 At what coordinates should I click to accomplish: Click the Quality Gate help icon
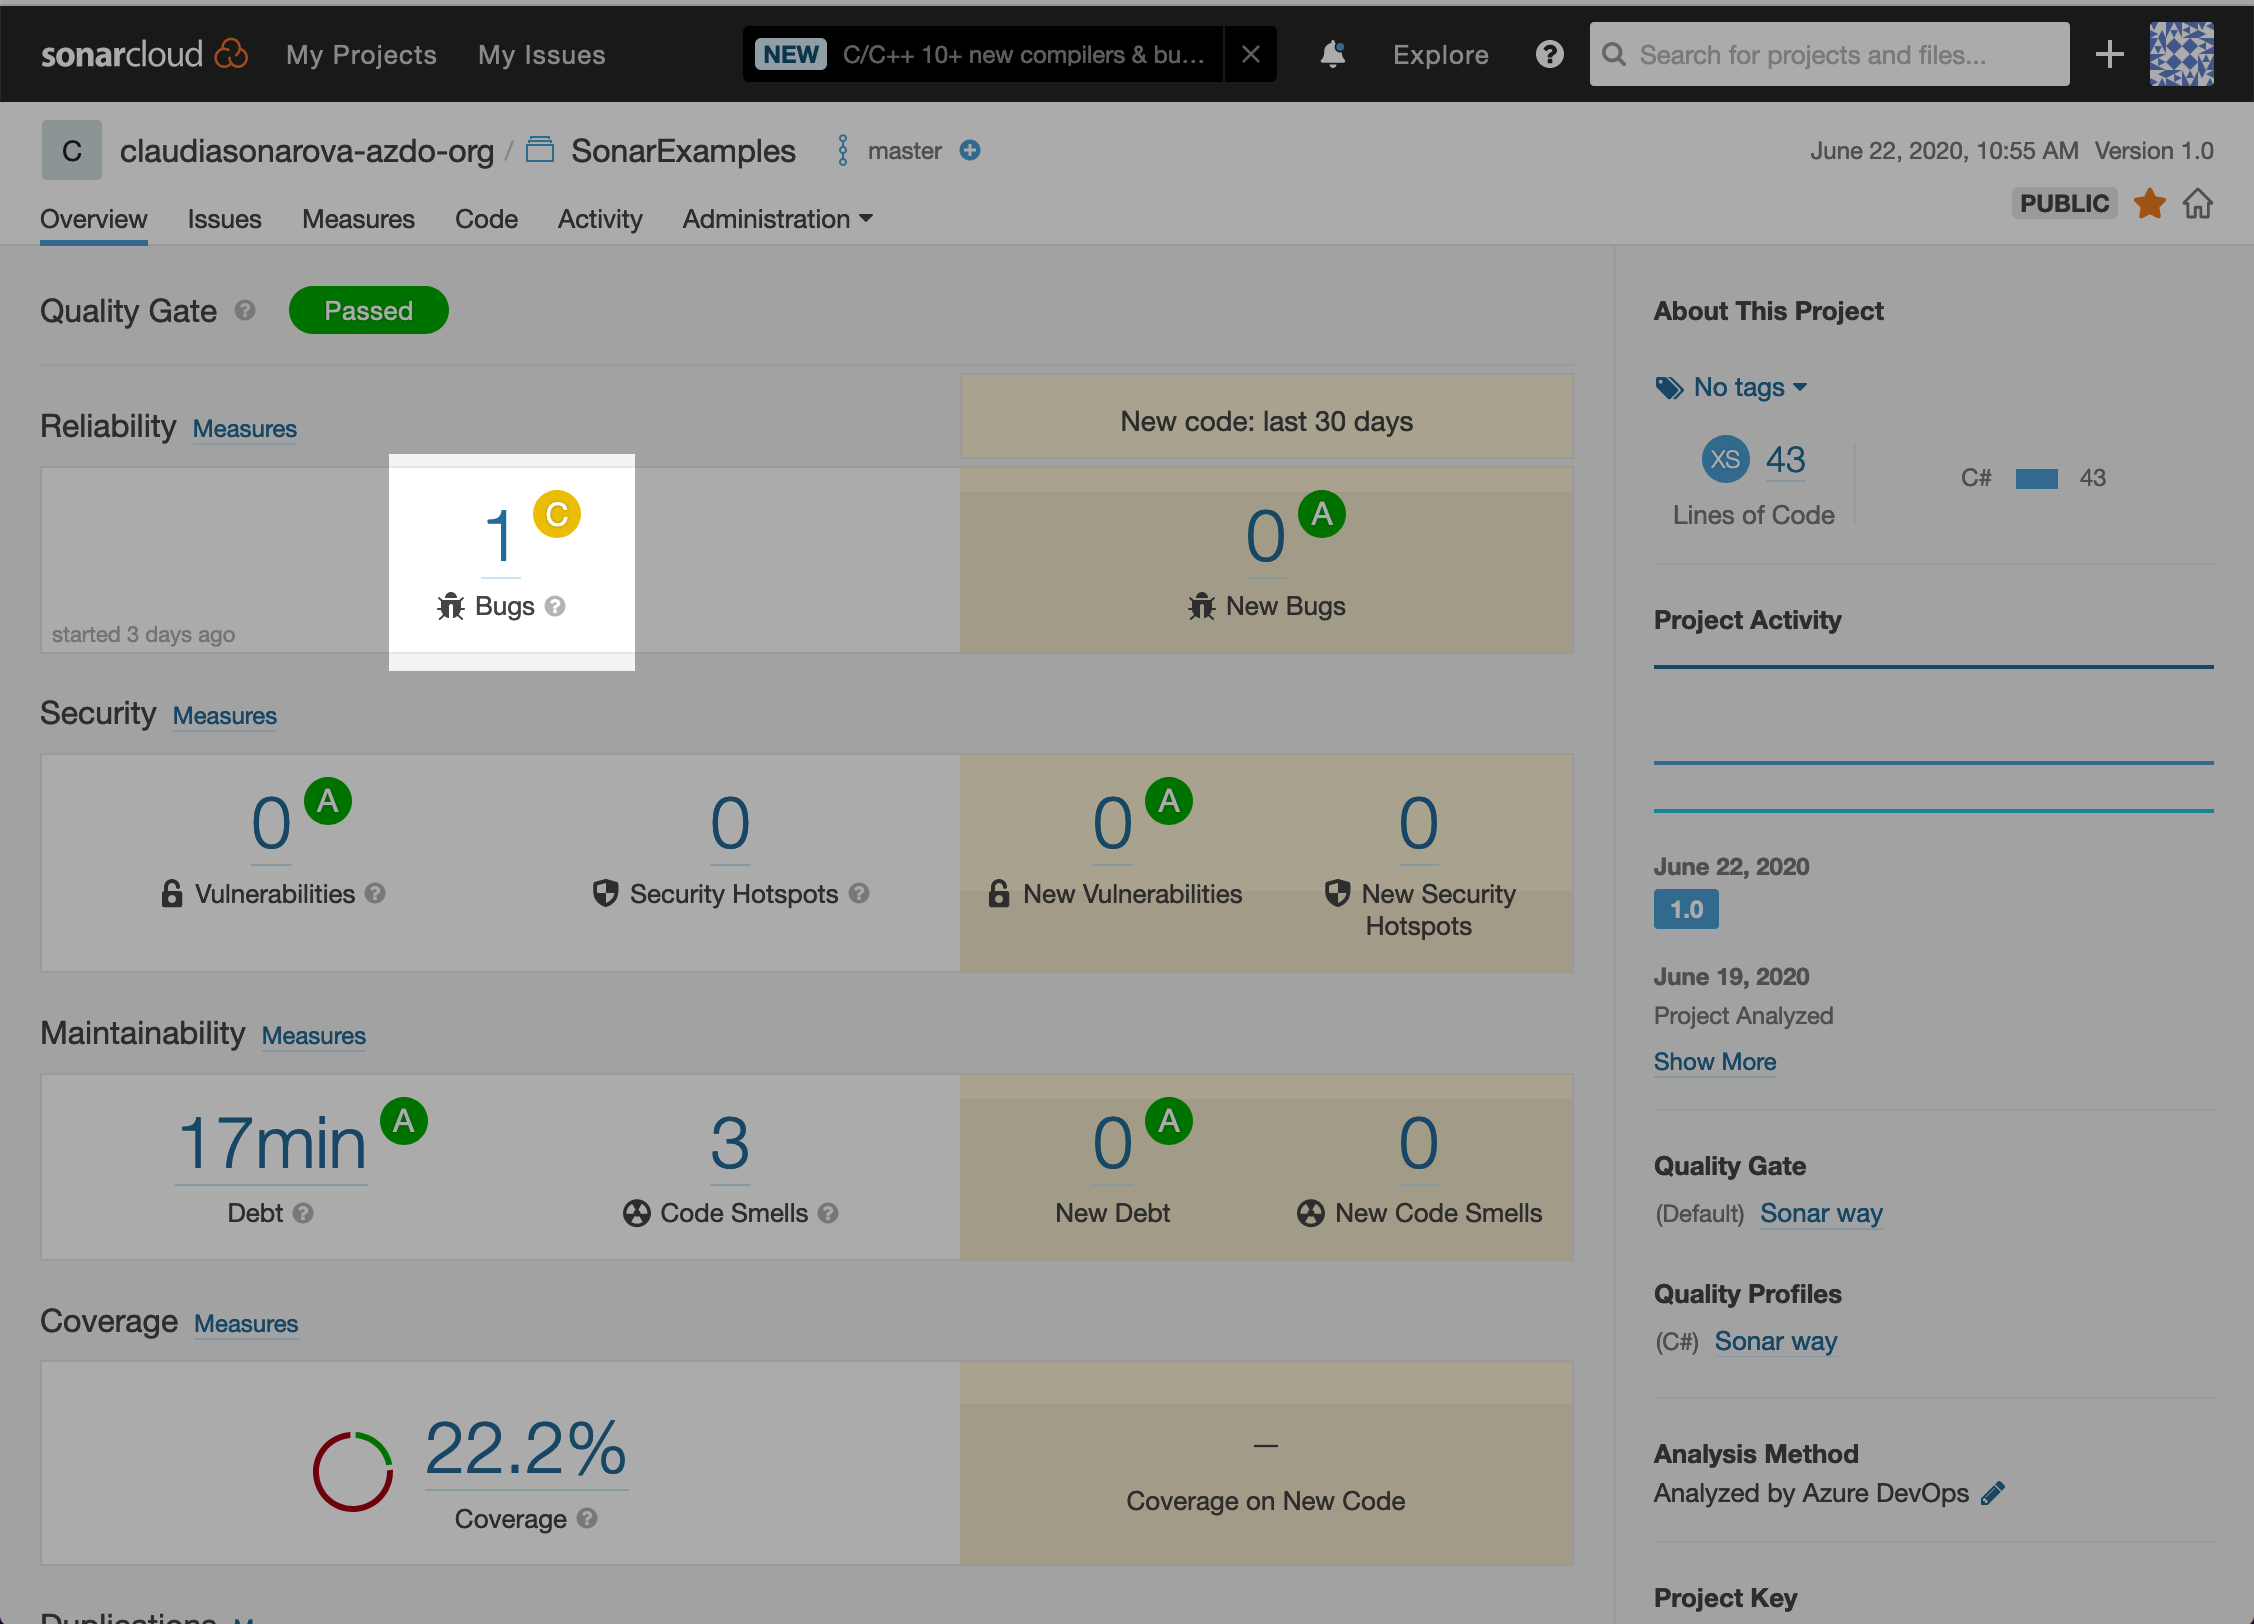tap(244, 311)
